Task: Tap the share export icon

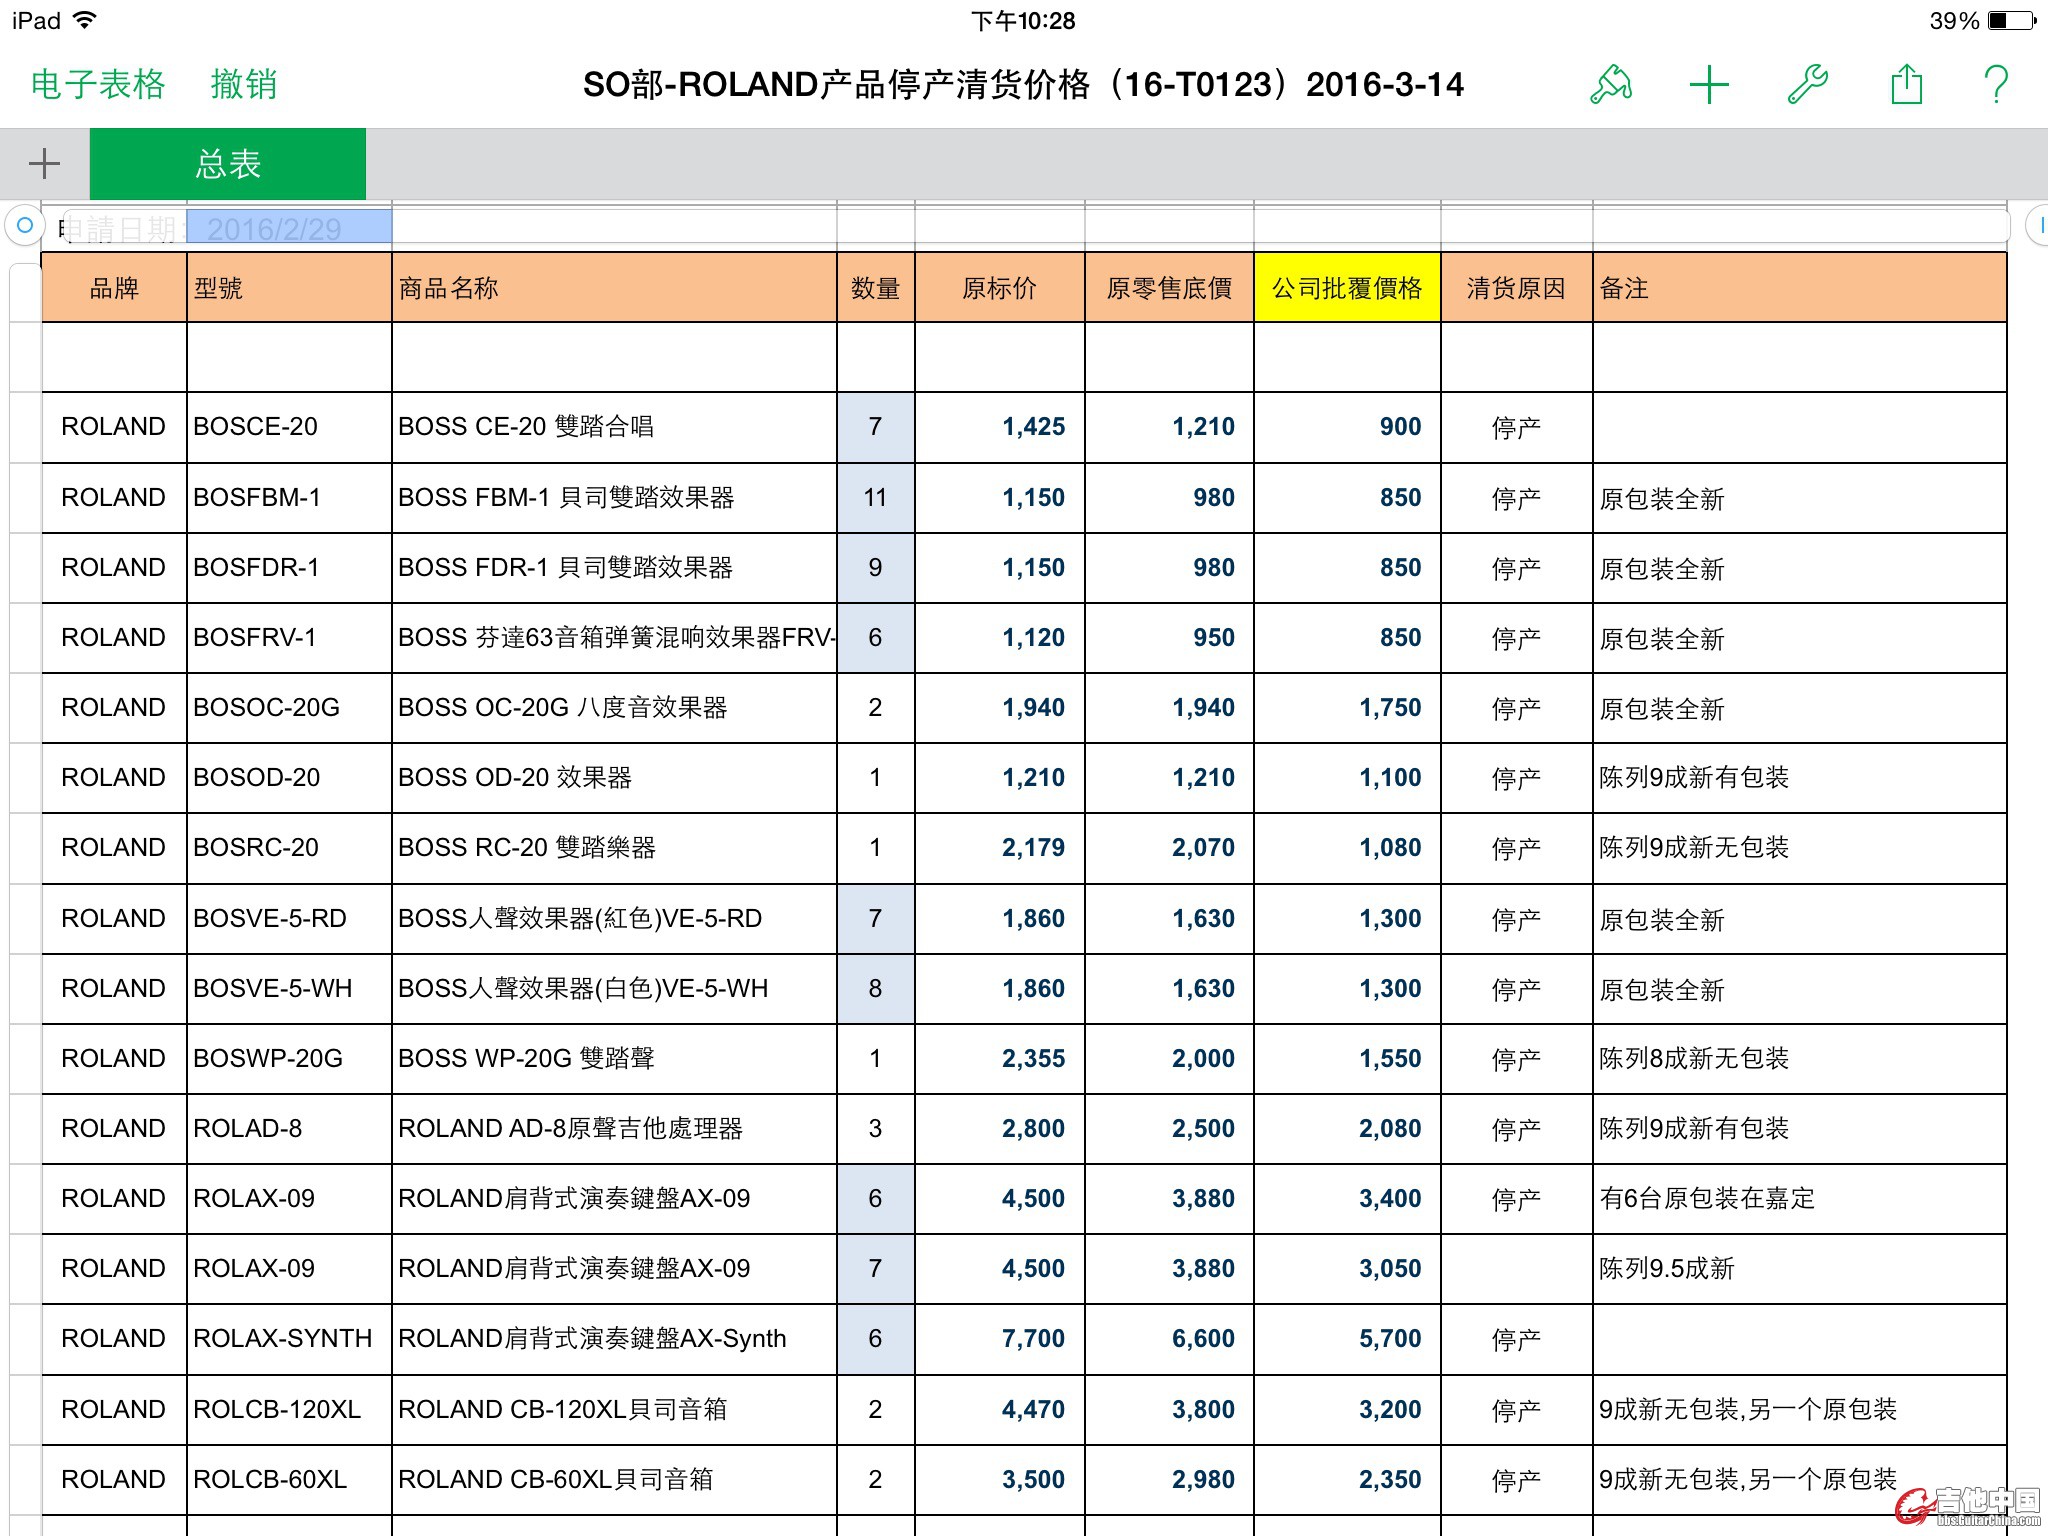Action: pyautogui.click(x=1906, y=84)
